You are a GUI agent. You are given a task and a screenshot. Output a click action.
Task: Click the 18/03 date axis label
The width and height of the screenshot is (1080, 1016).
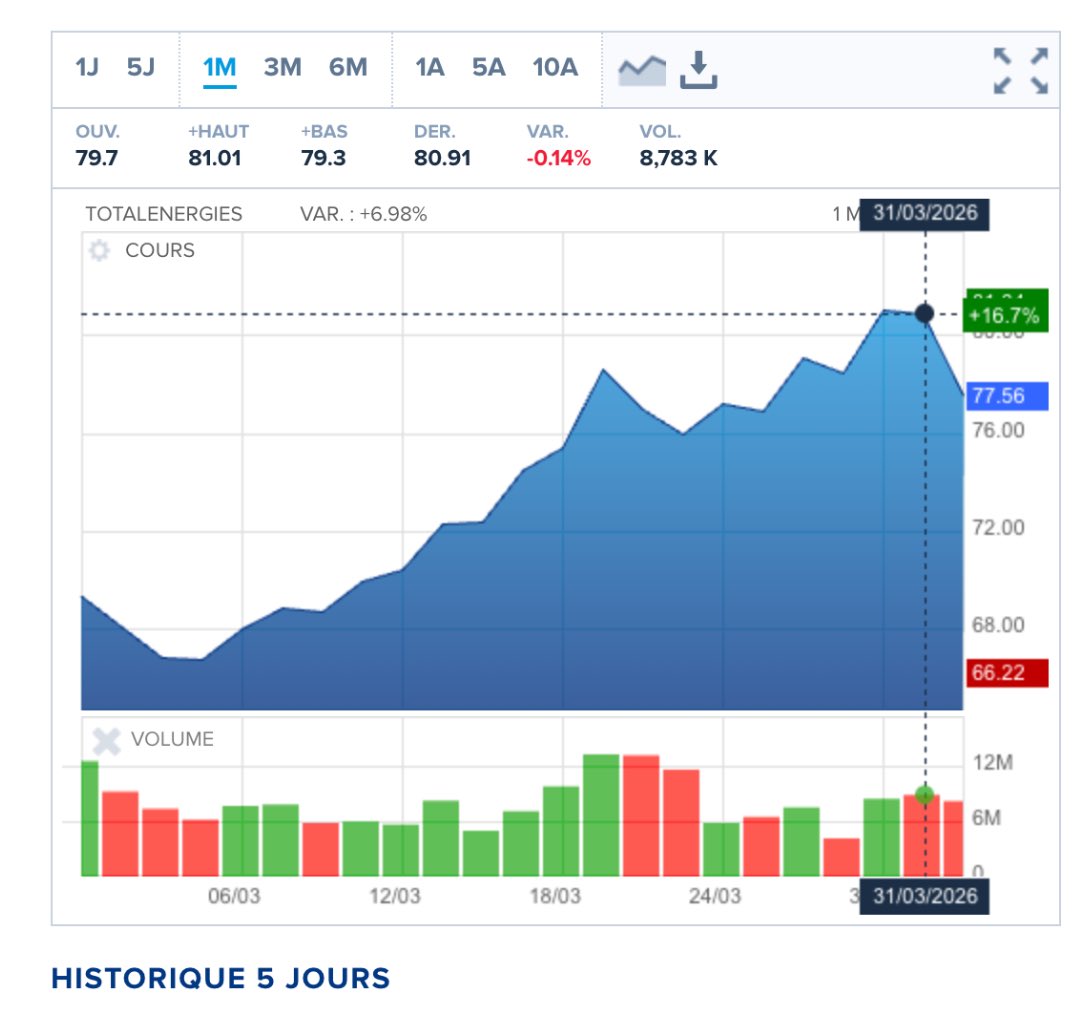(x=555, y=896)
